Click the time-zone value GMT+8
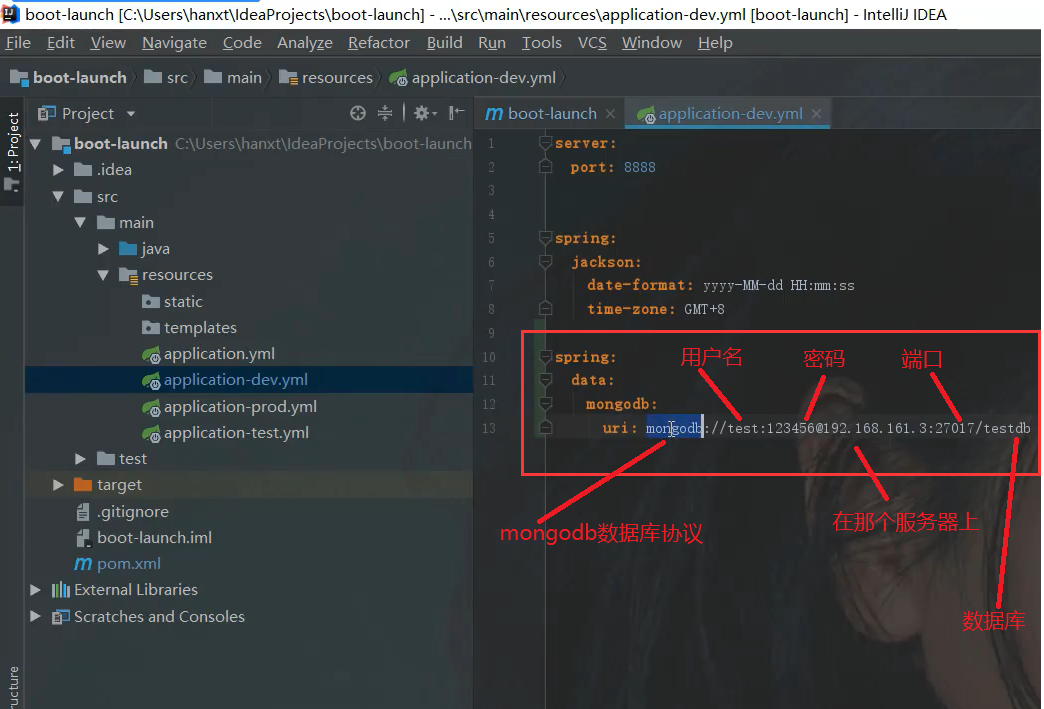Screen dimensions: 1044x709 tap(704, 309)
